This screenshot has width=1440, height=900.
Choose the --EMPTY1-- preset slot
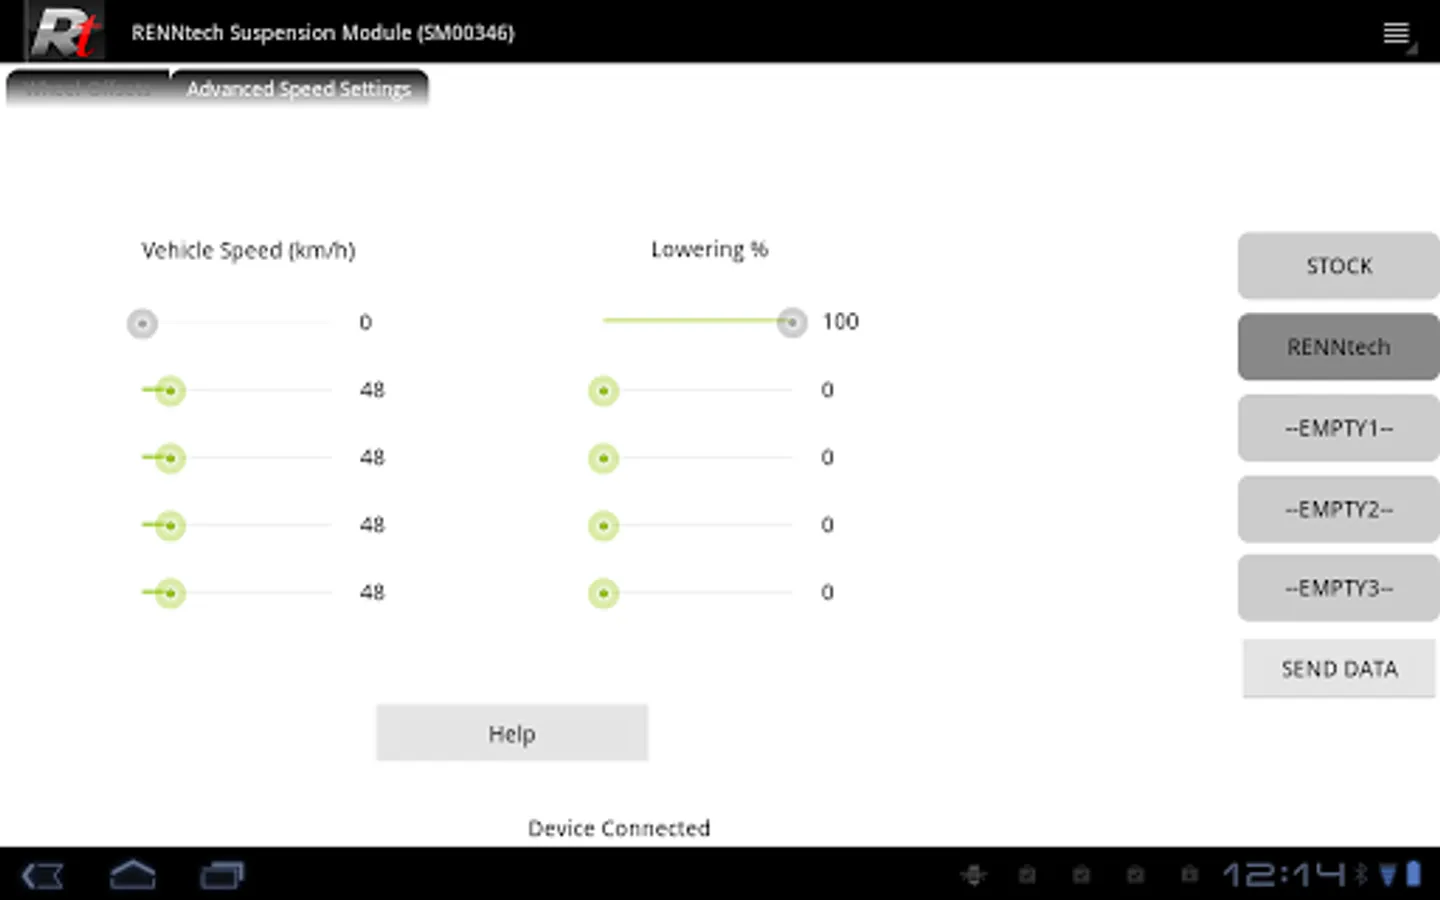[1339, 428]
